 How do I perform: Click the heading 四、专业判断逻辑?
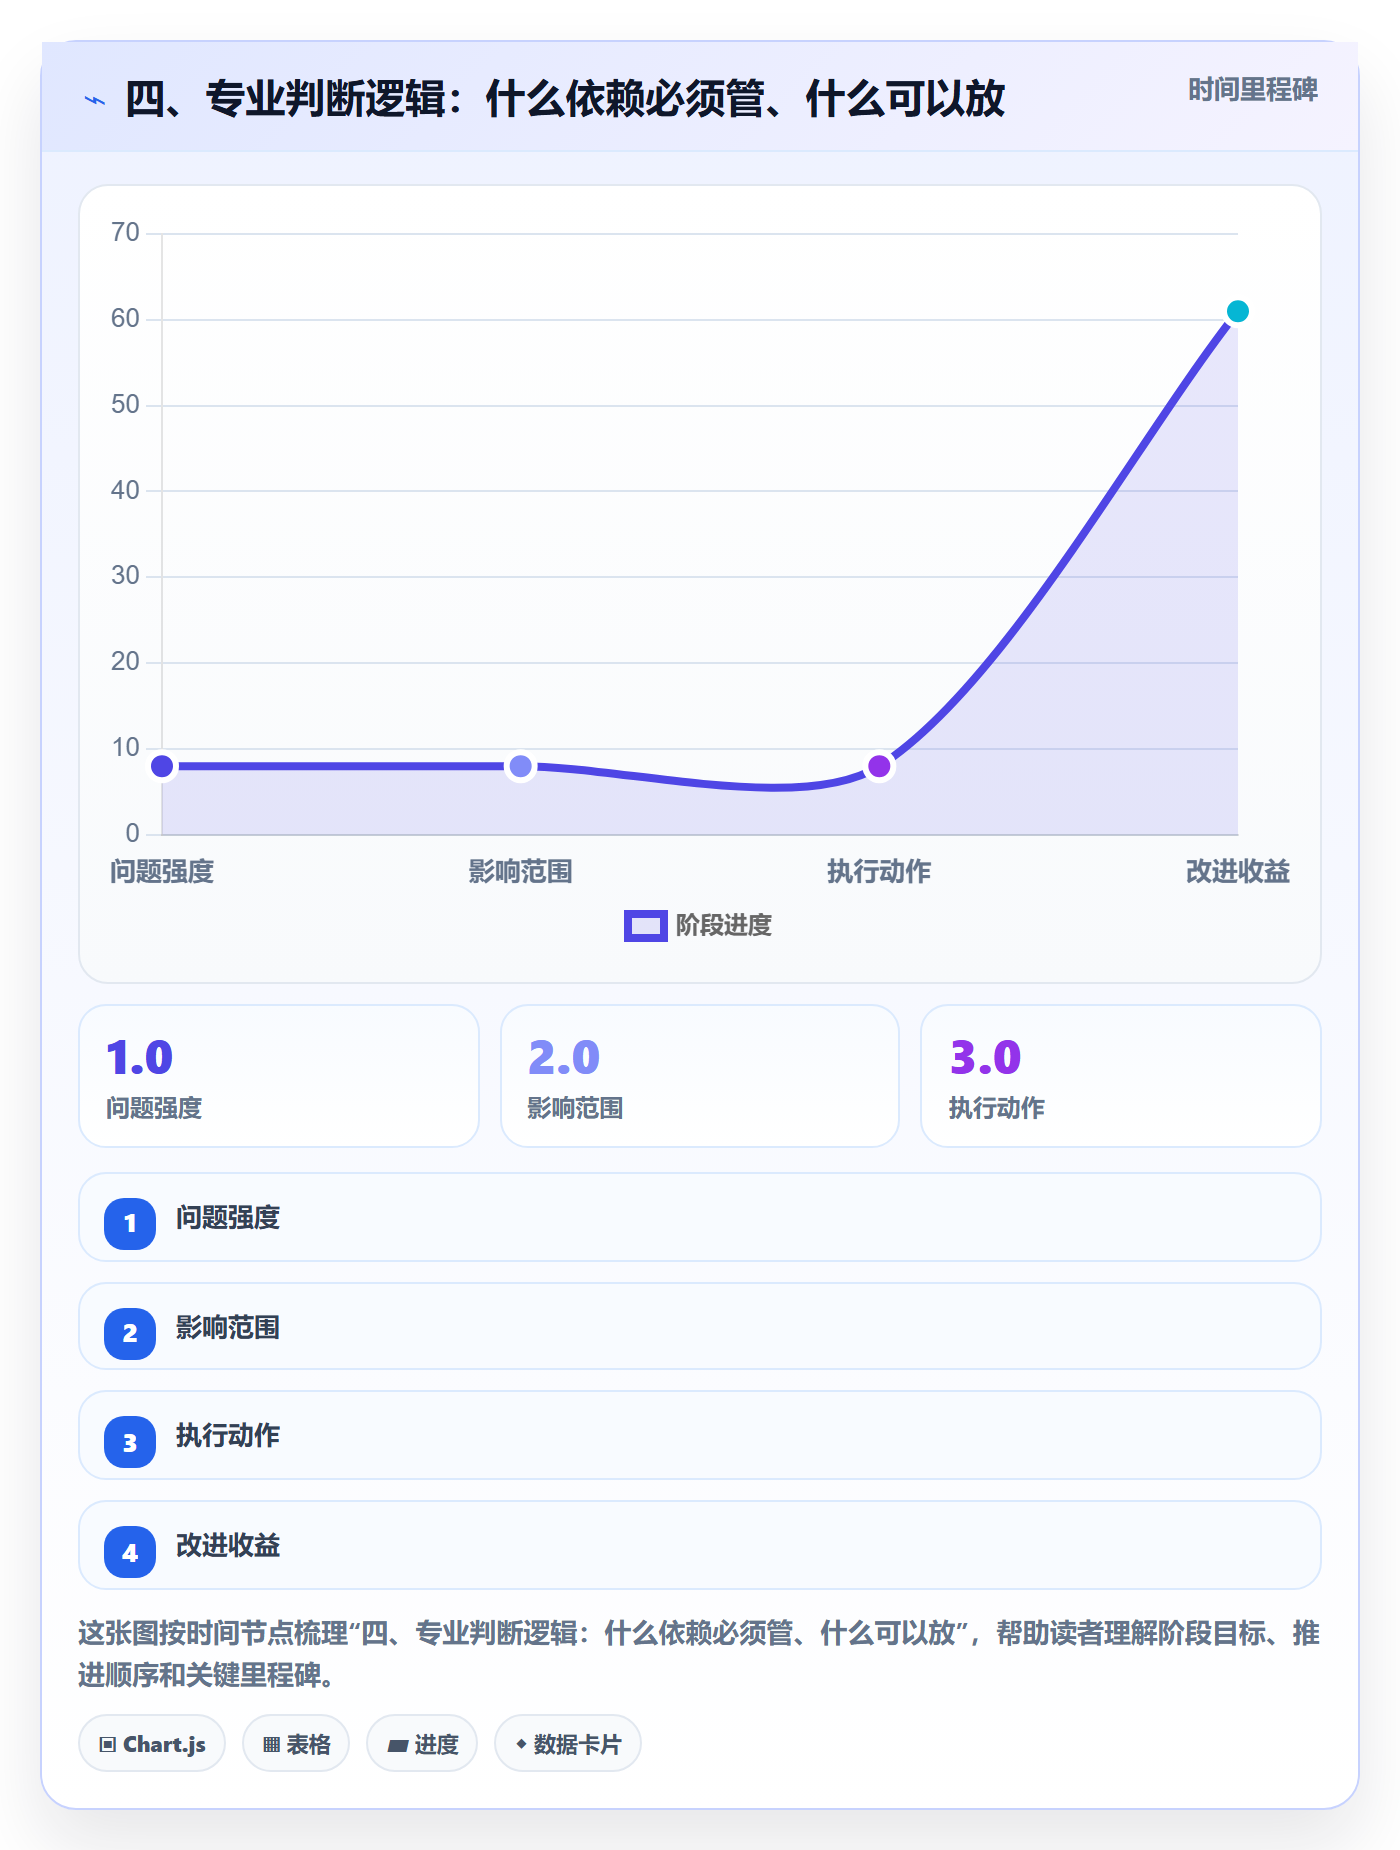point(564,100)
